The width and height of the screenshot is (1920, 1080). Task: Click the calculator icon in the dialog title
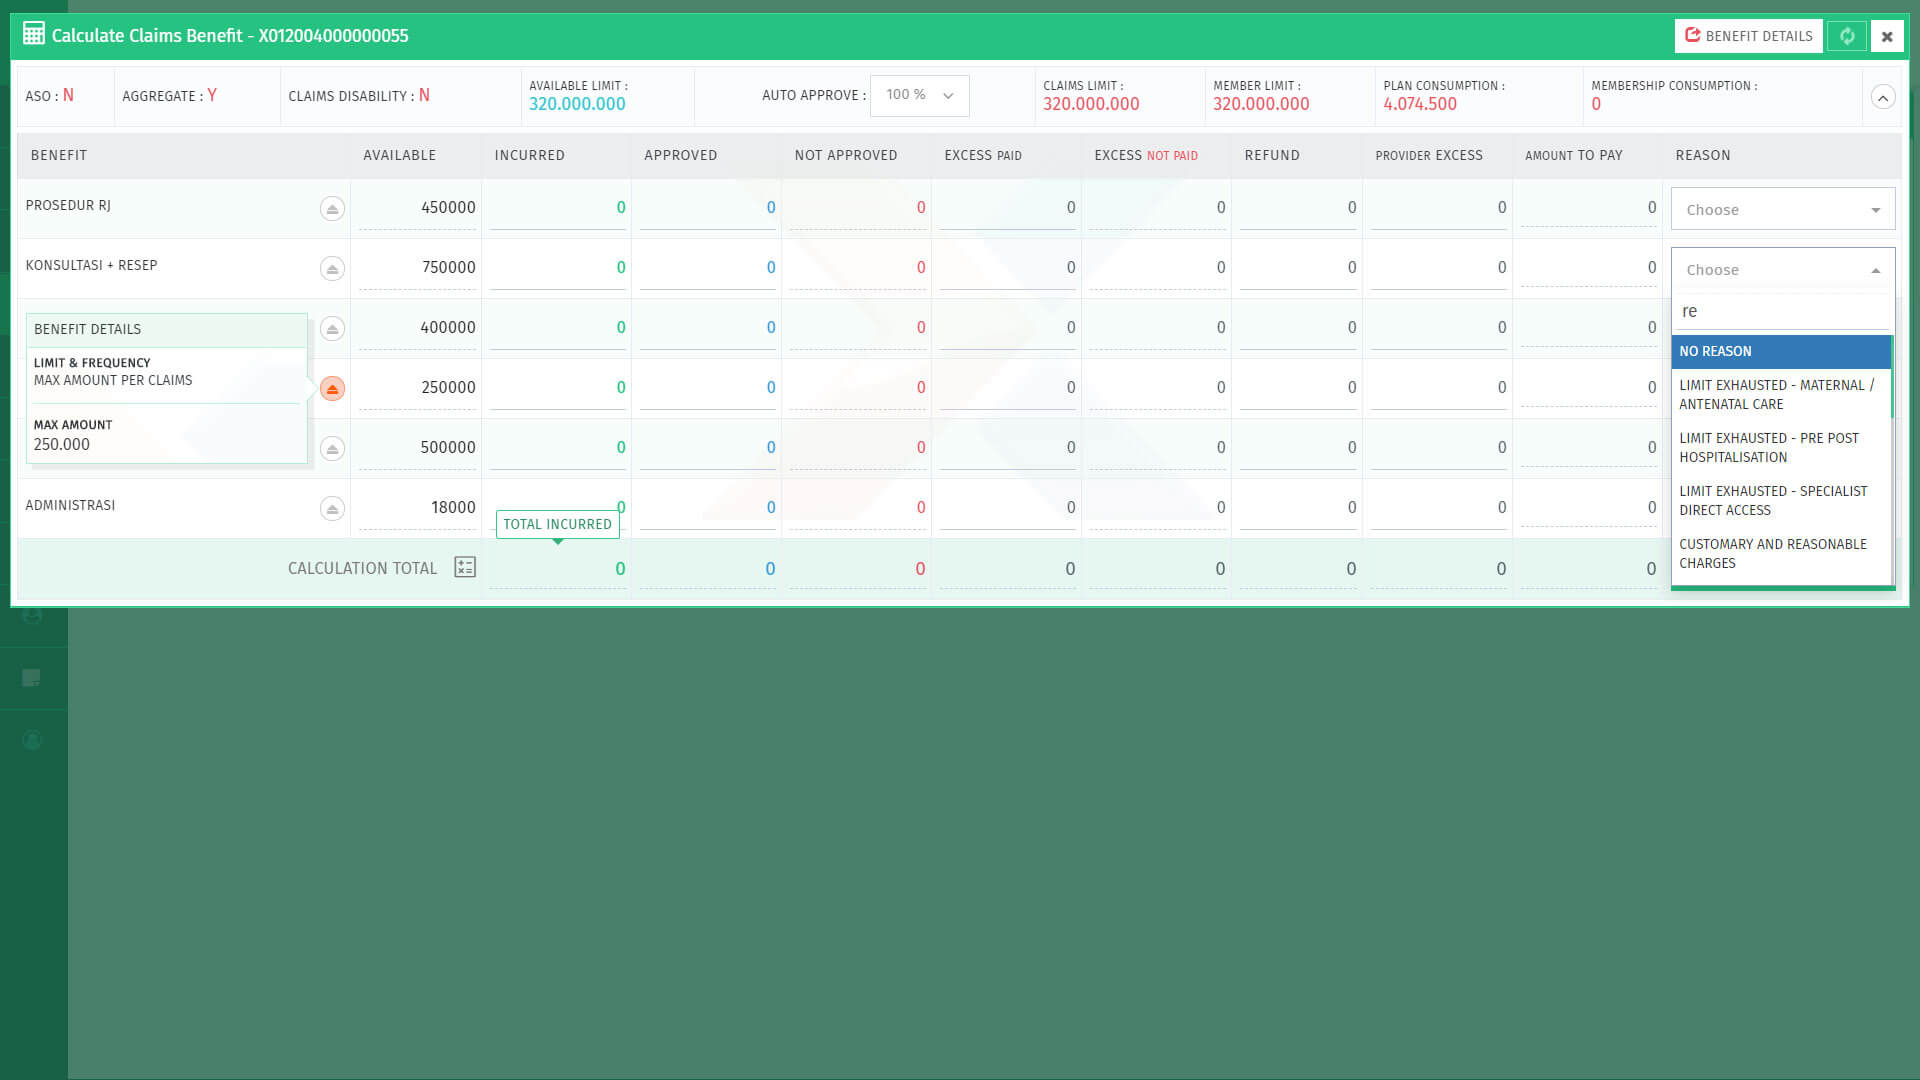click(34, 34)
